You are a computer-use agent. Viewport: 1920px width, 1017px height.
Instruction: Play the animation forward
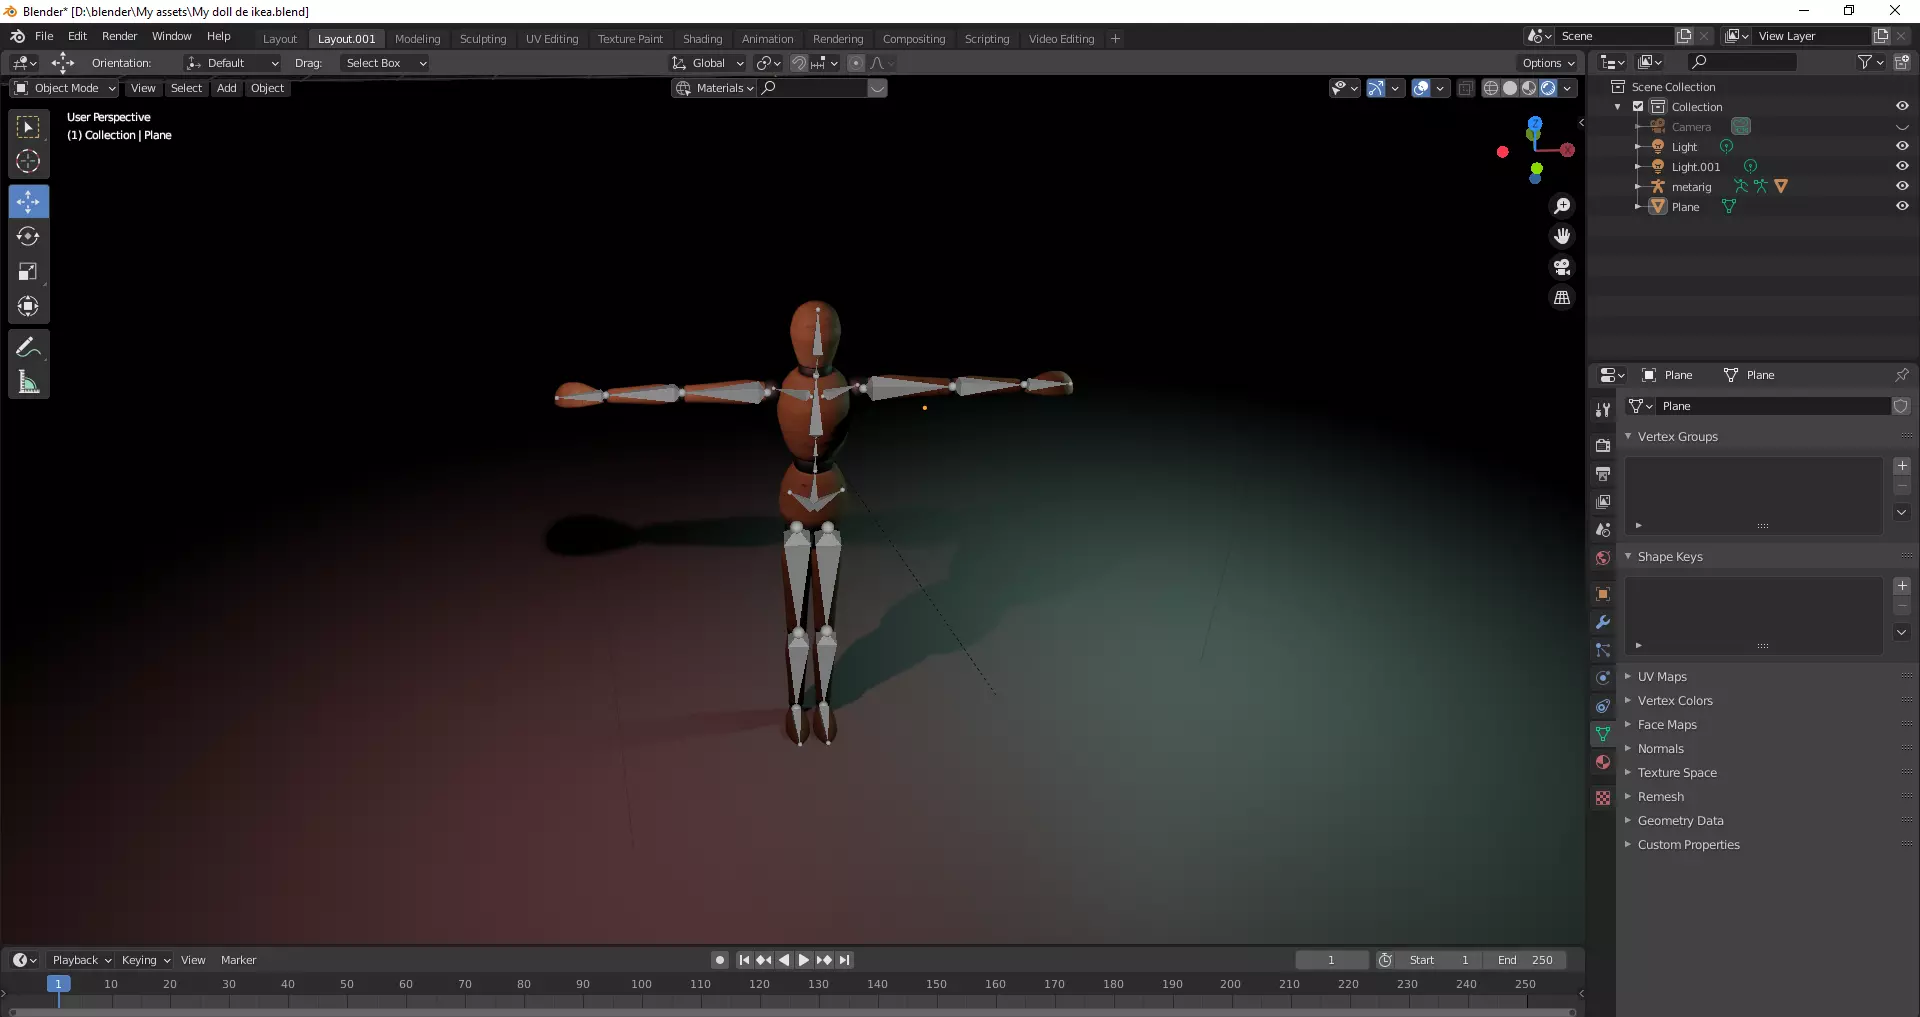point(803,960)
